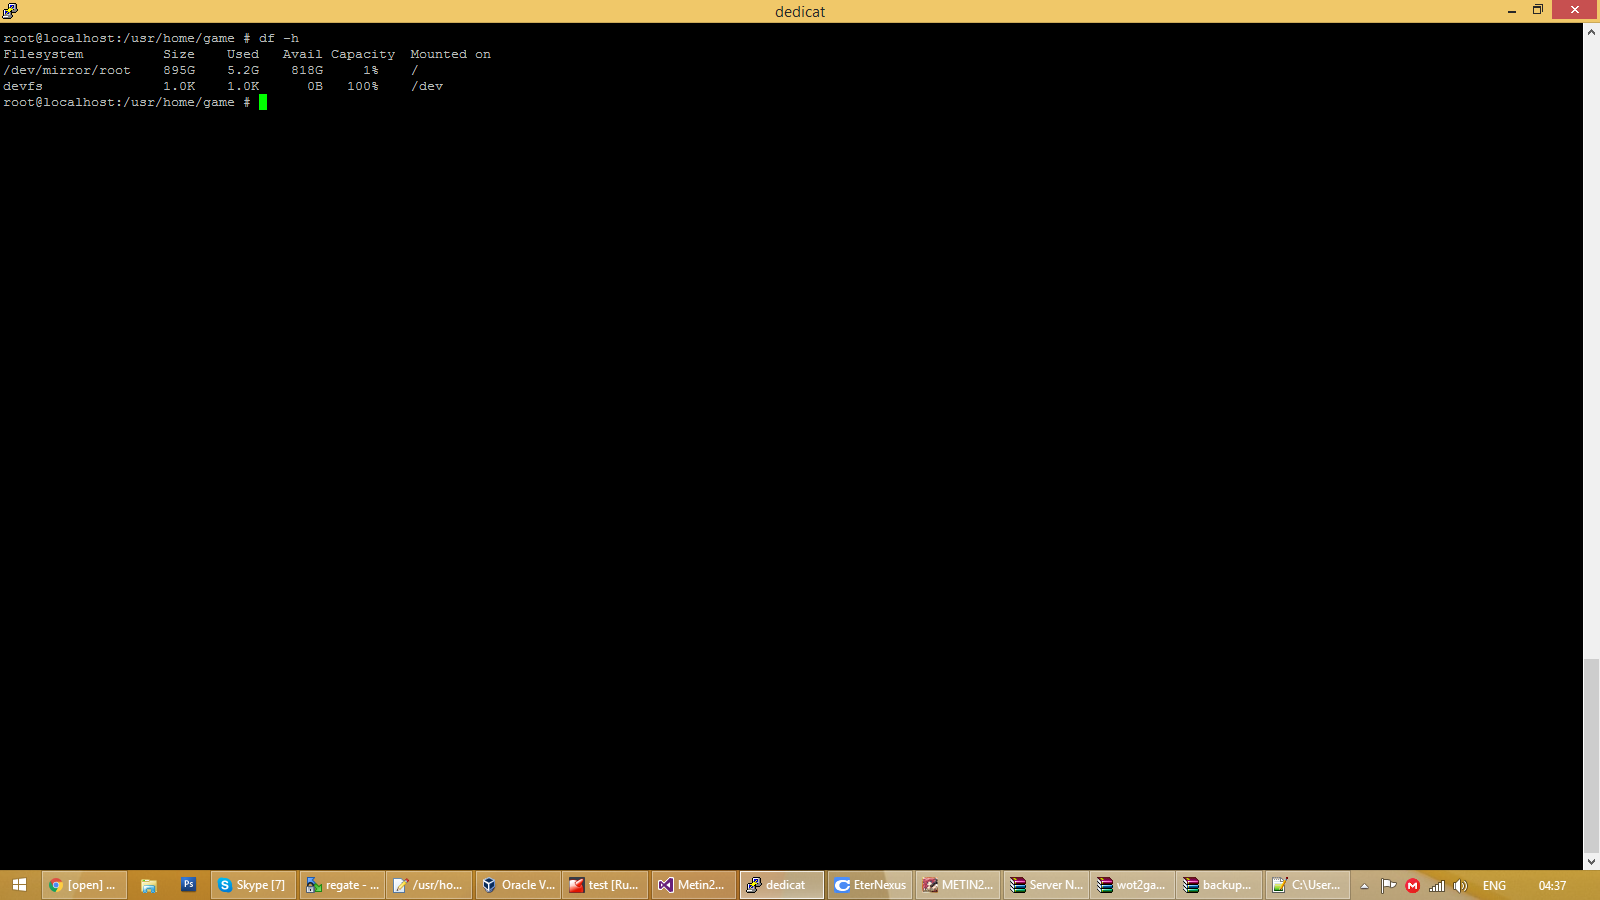Open the network signal tray icon
The height and width of the screenshot is (900, 1600).
point(1436,886)
